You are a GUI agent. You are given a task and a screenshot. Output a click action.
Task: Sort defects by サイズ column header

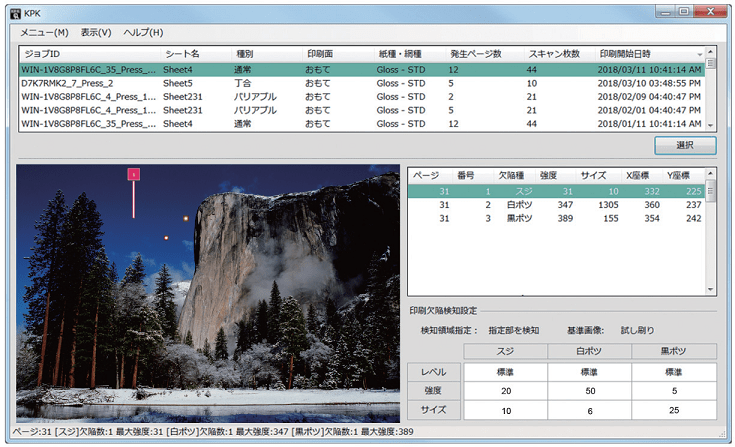(x=598, y=176)
